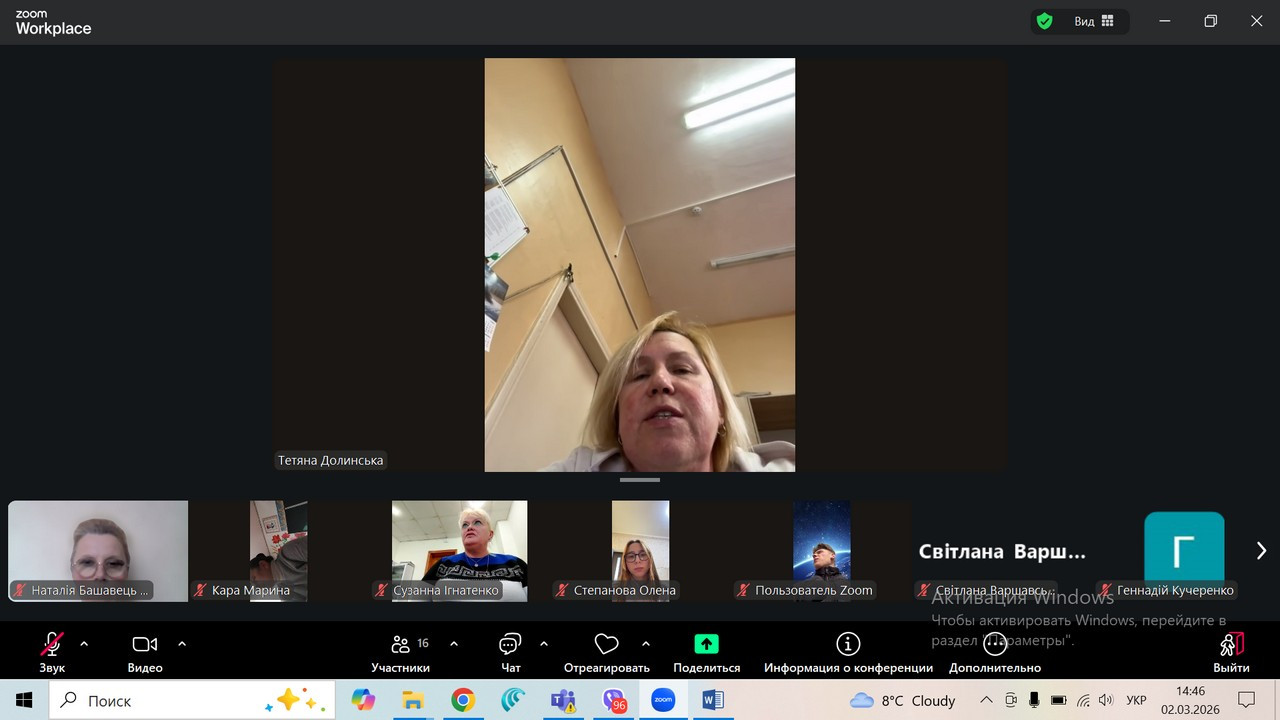This screenshot has width=1280, height=720.
Task: Toggle camera with Видео button
Action: click(x=145, y=645)
